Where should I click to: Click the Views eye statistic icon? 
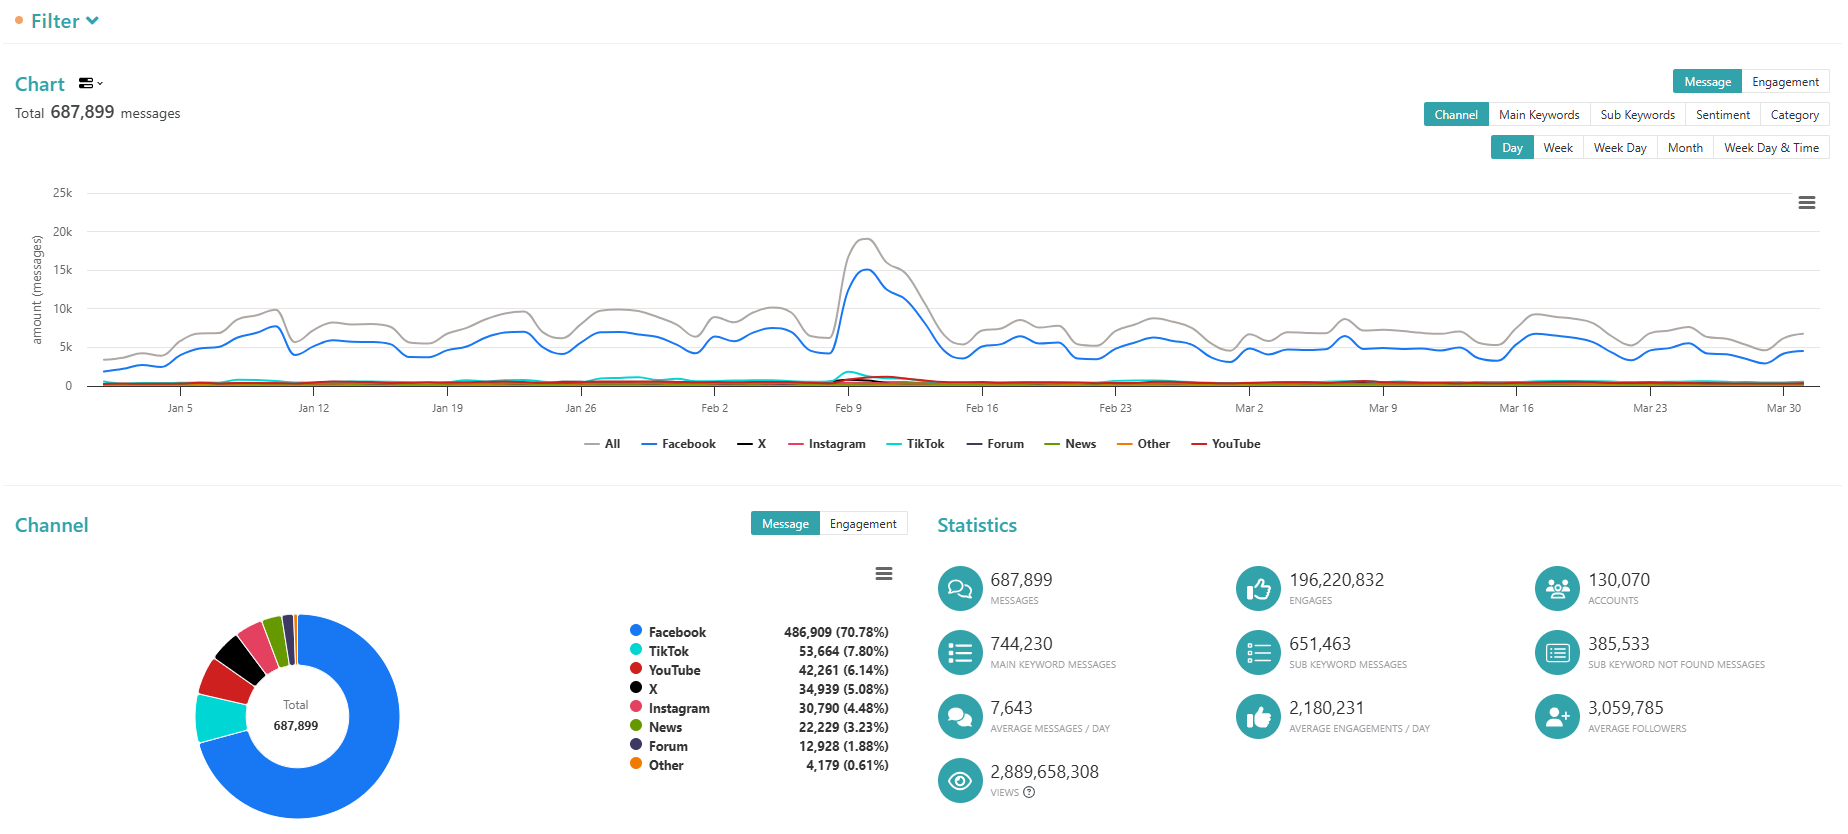point(960,780)
